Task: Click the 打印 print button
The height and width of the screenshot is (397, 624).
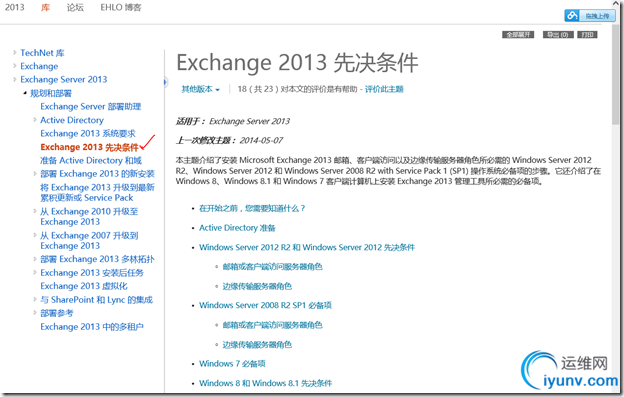Action: coord(587,35)
